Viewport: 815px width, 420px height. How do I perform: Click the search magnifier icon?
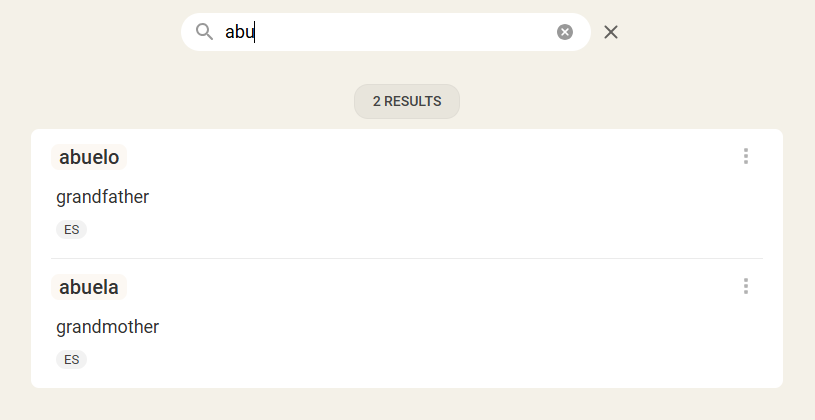tap(204, 32)
